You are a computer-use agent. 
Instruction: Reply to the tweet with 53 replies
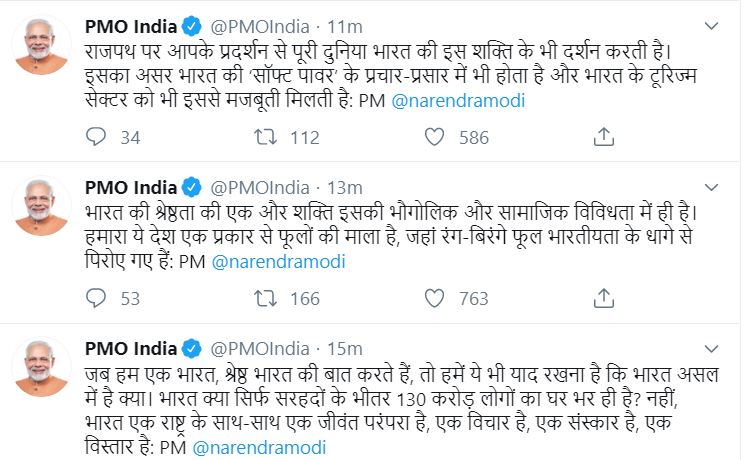(97, 298)
